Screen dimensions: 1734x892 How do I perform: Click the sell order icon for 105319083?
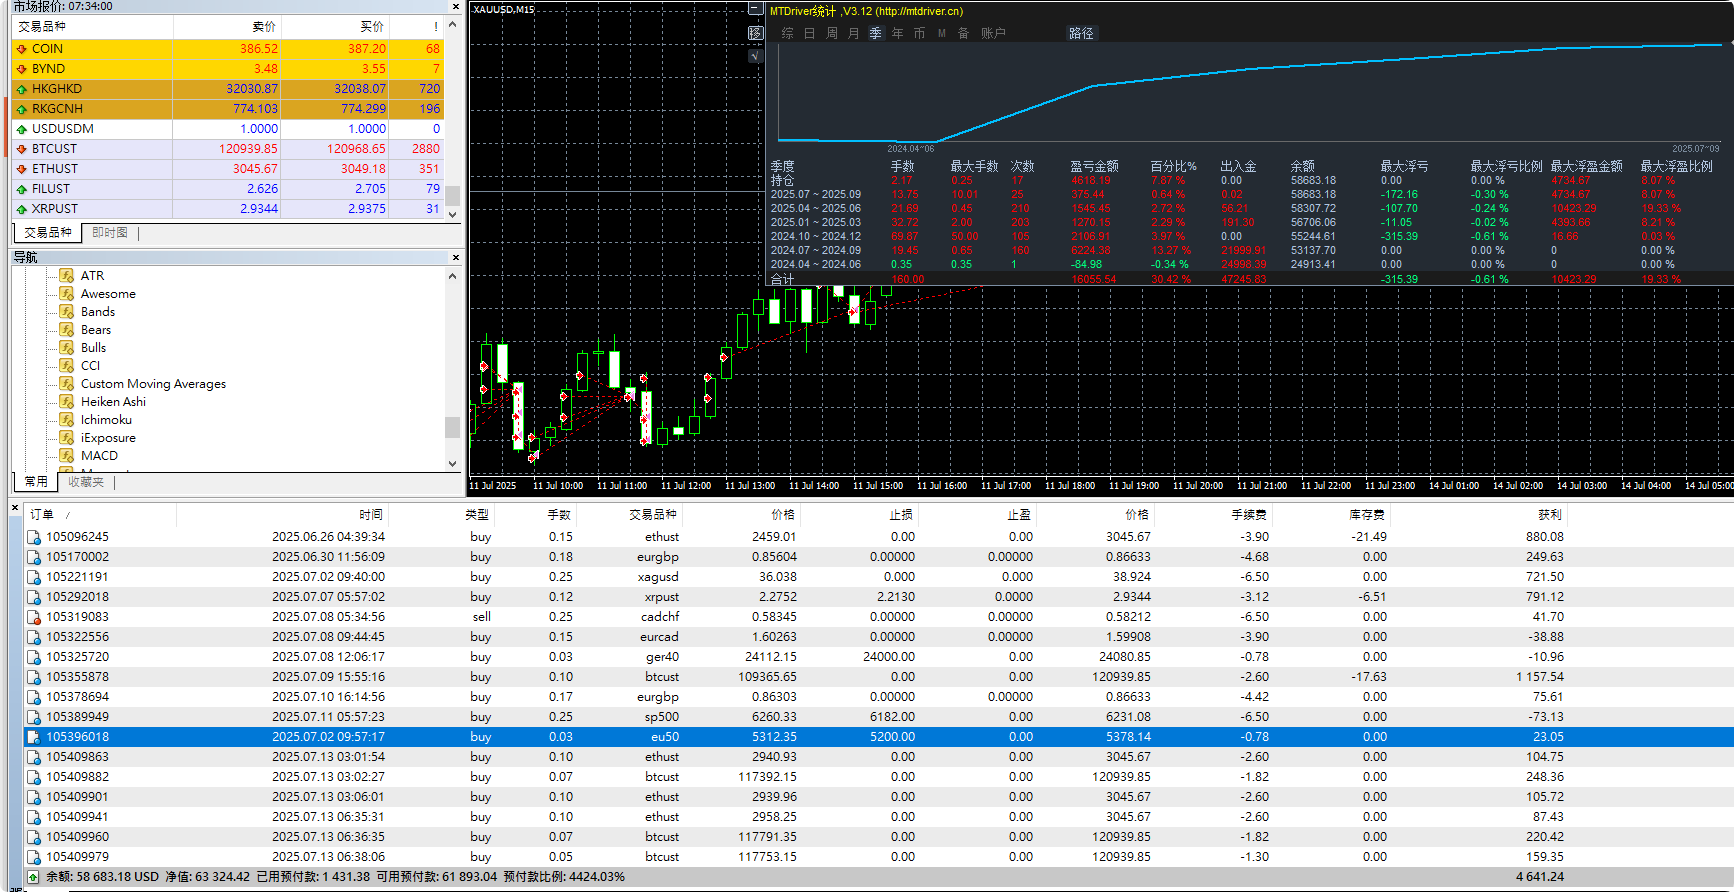(x=34, y=617)
